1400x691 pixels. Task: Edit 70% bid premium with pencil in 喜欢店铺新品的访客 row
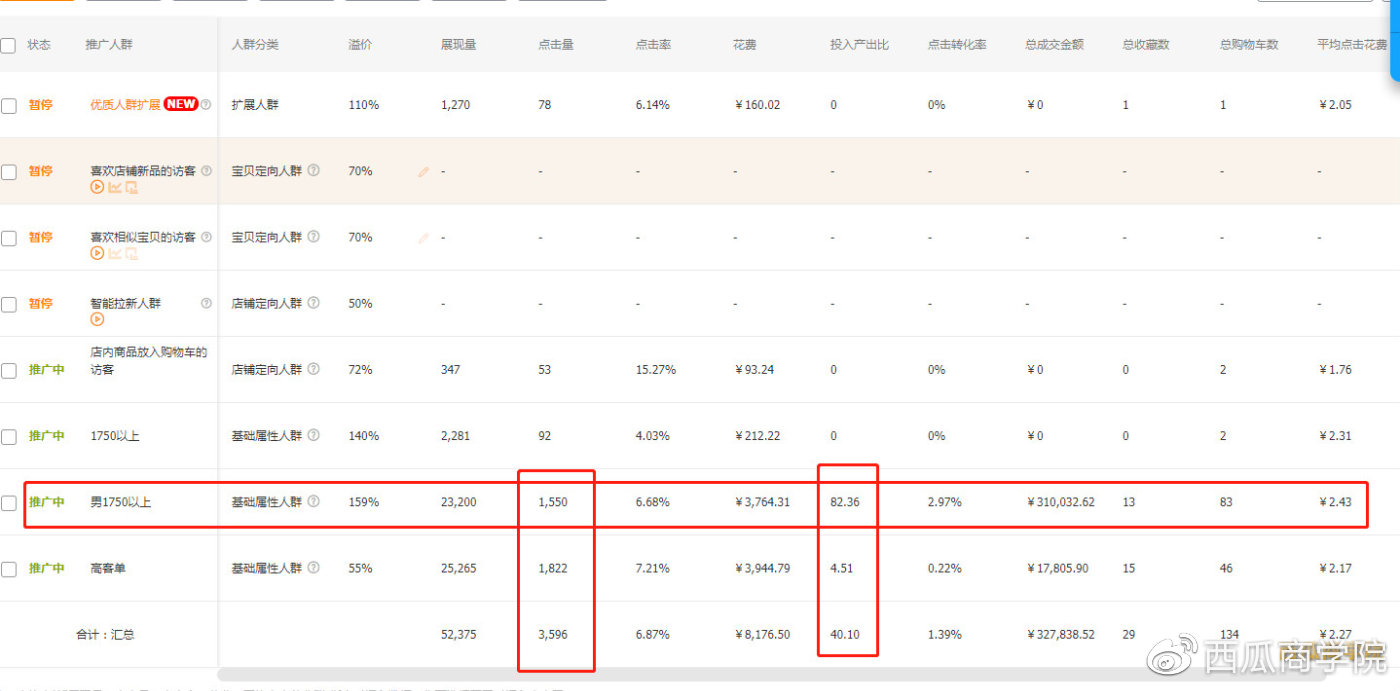[x=423, y=172]
